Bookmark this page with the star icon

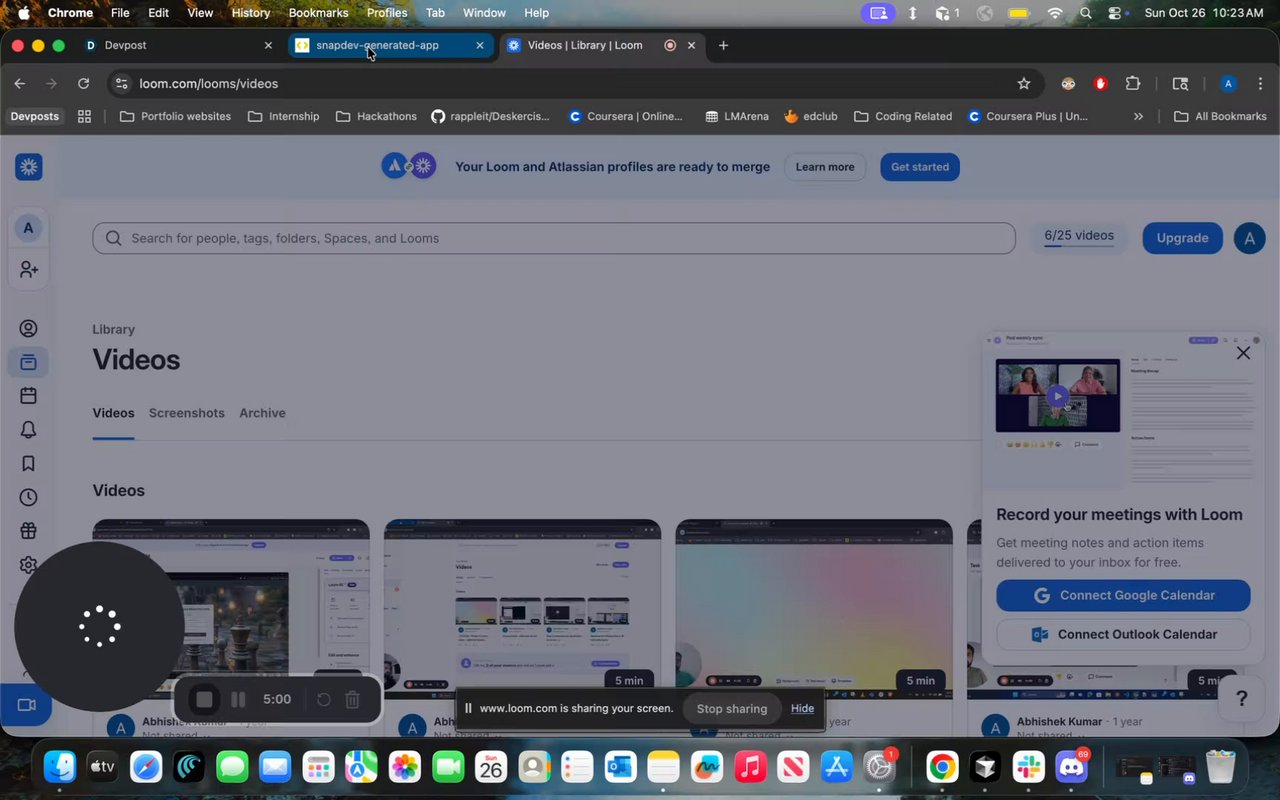(1023, 84)
